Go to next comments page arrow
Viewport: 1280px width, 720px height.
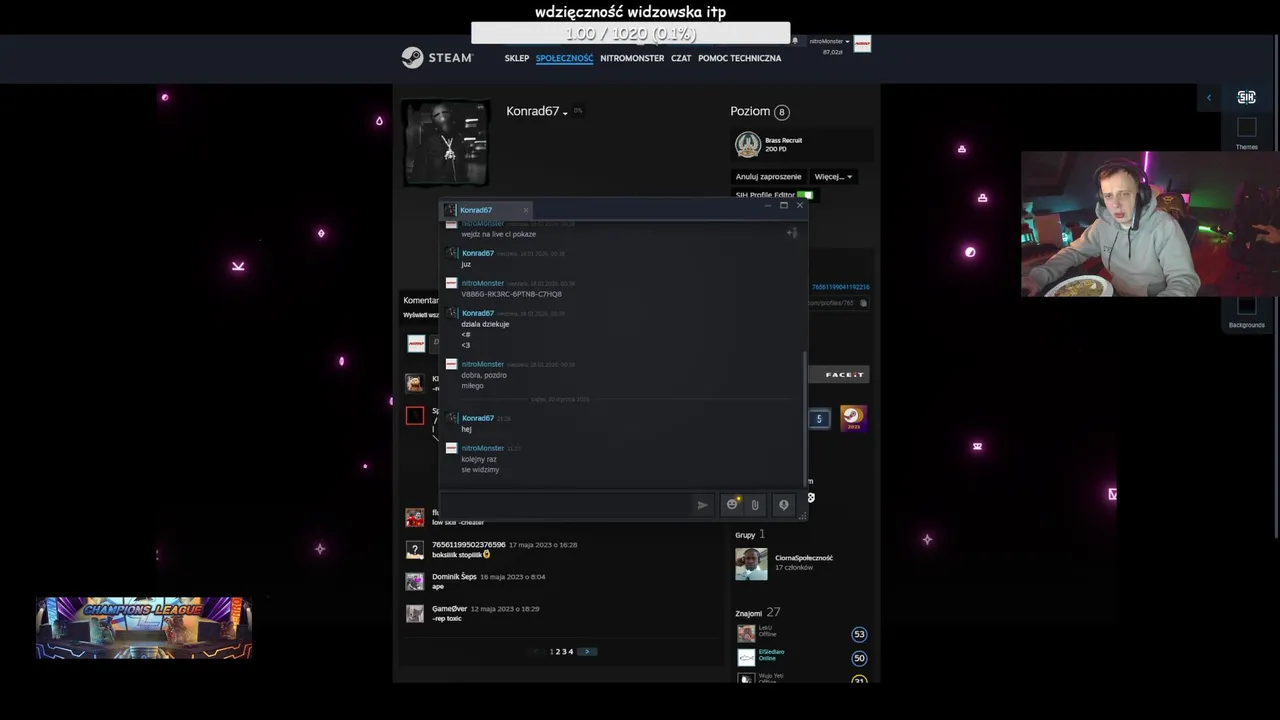coord(587,651)
